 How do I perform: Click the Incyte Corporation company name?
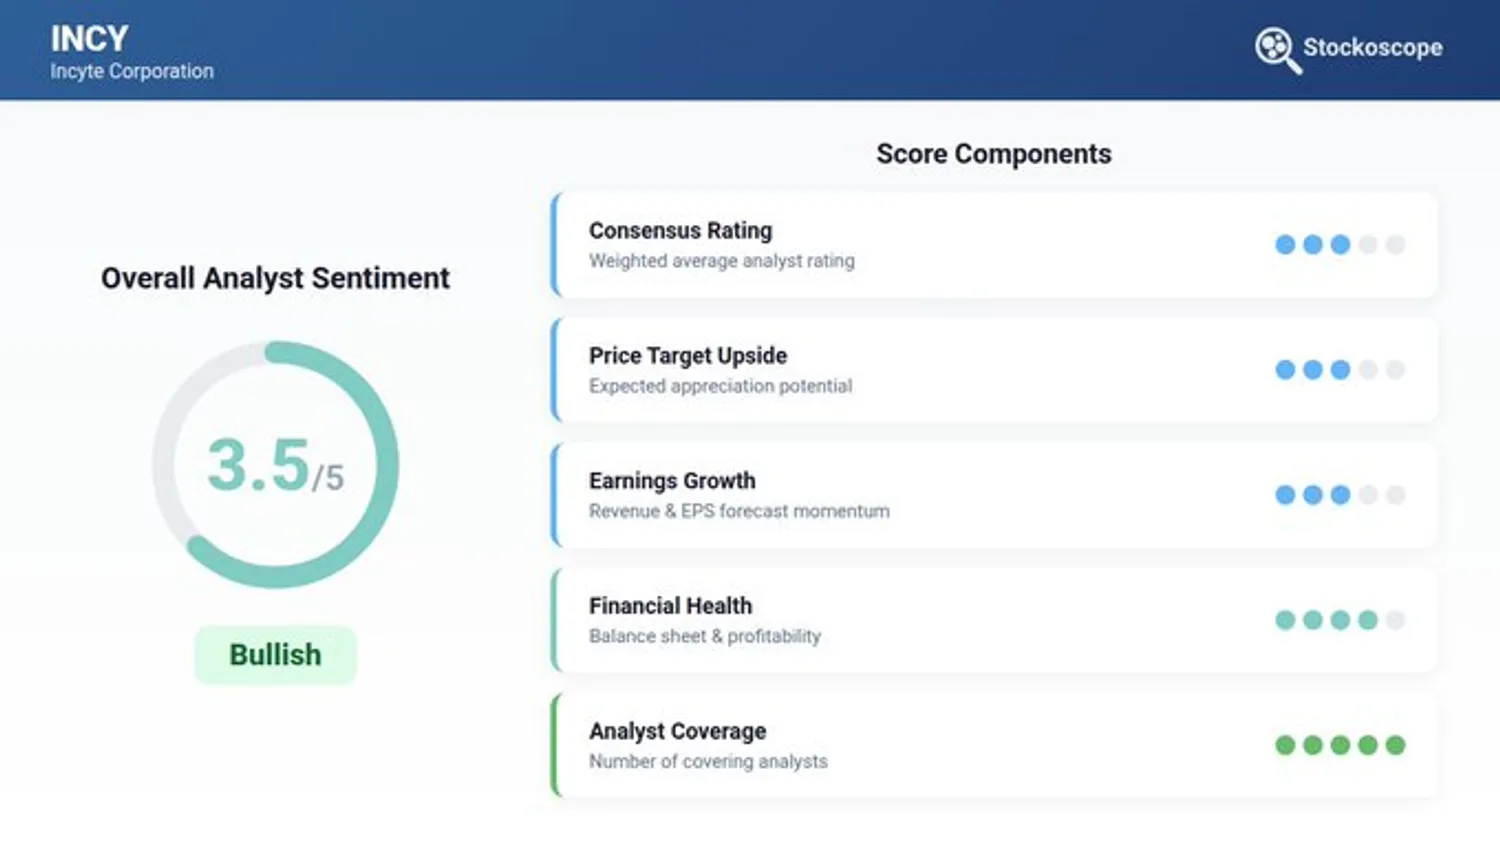[x=132, y=72]
